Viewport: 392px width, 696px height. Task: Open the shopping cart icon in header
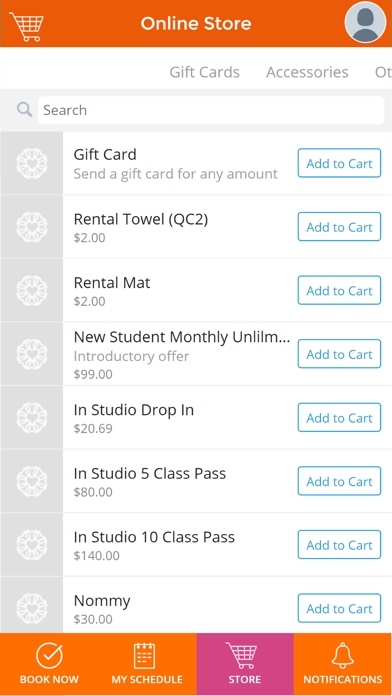click(27, 27)
